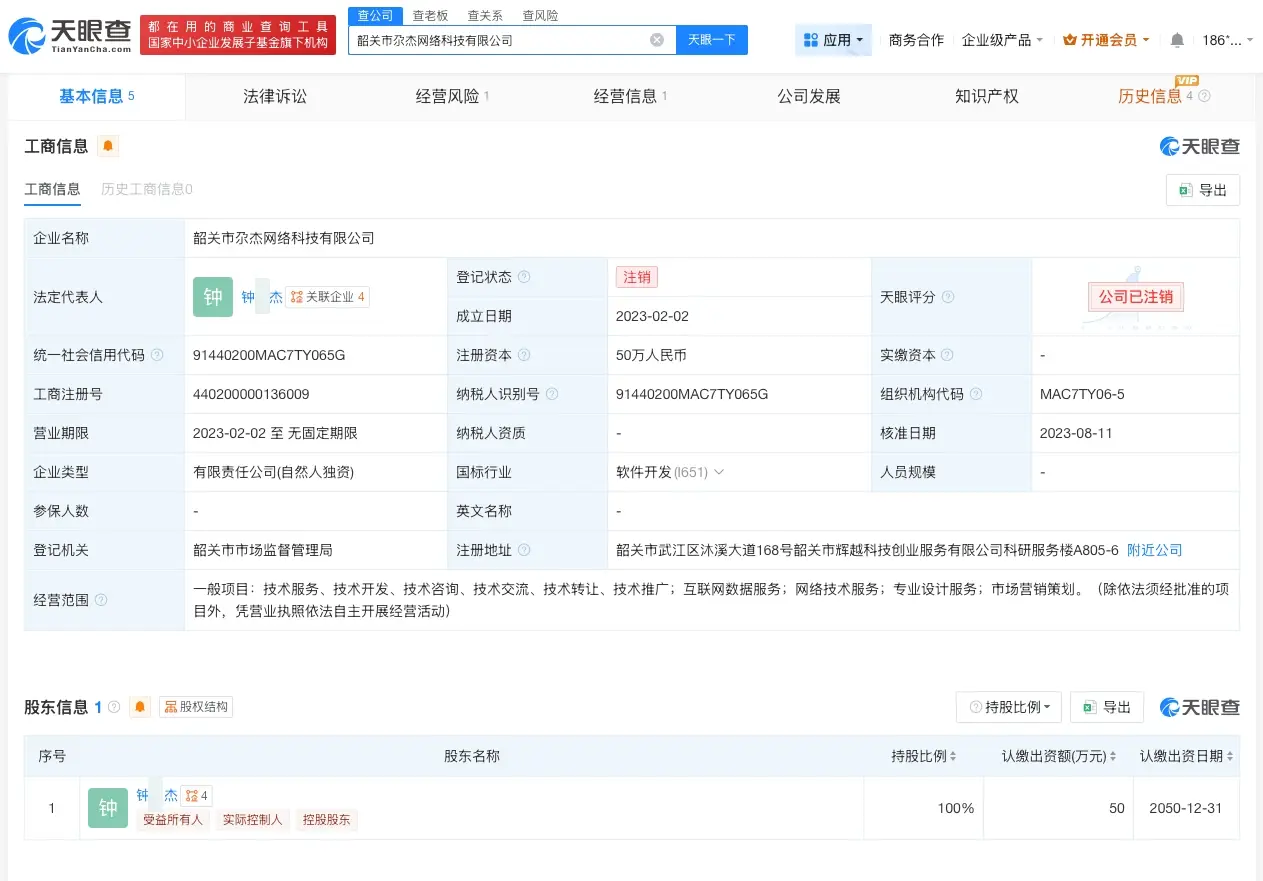Select 查风险 search tab
This screenshot has height=881, width=1263.
[x=540, y=15]
